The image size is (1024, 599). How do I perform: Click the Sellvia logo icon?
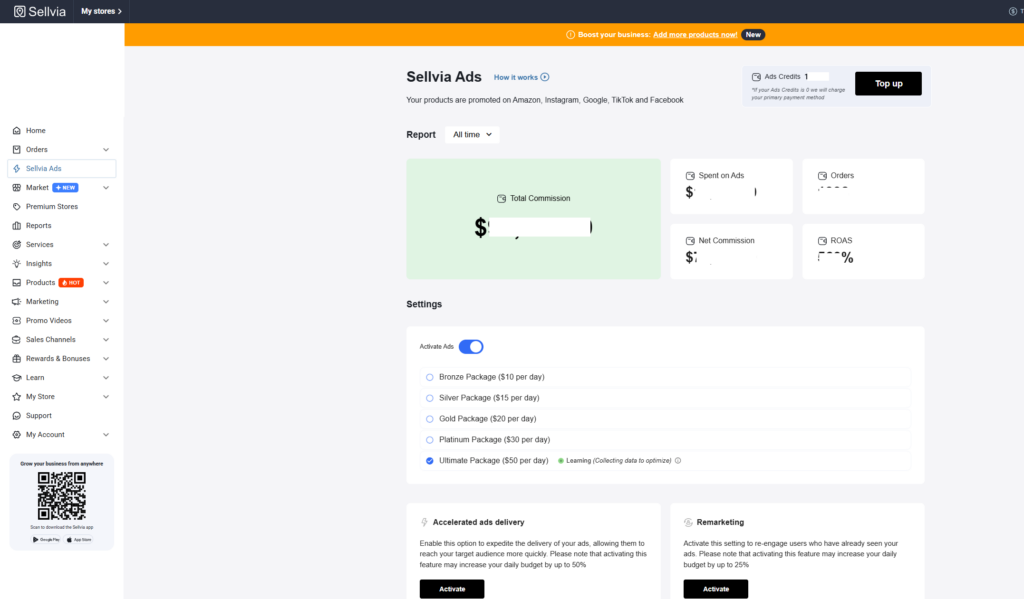[20, 11]
